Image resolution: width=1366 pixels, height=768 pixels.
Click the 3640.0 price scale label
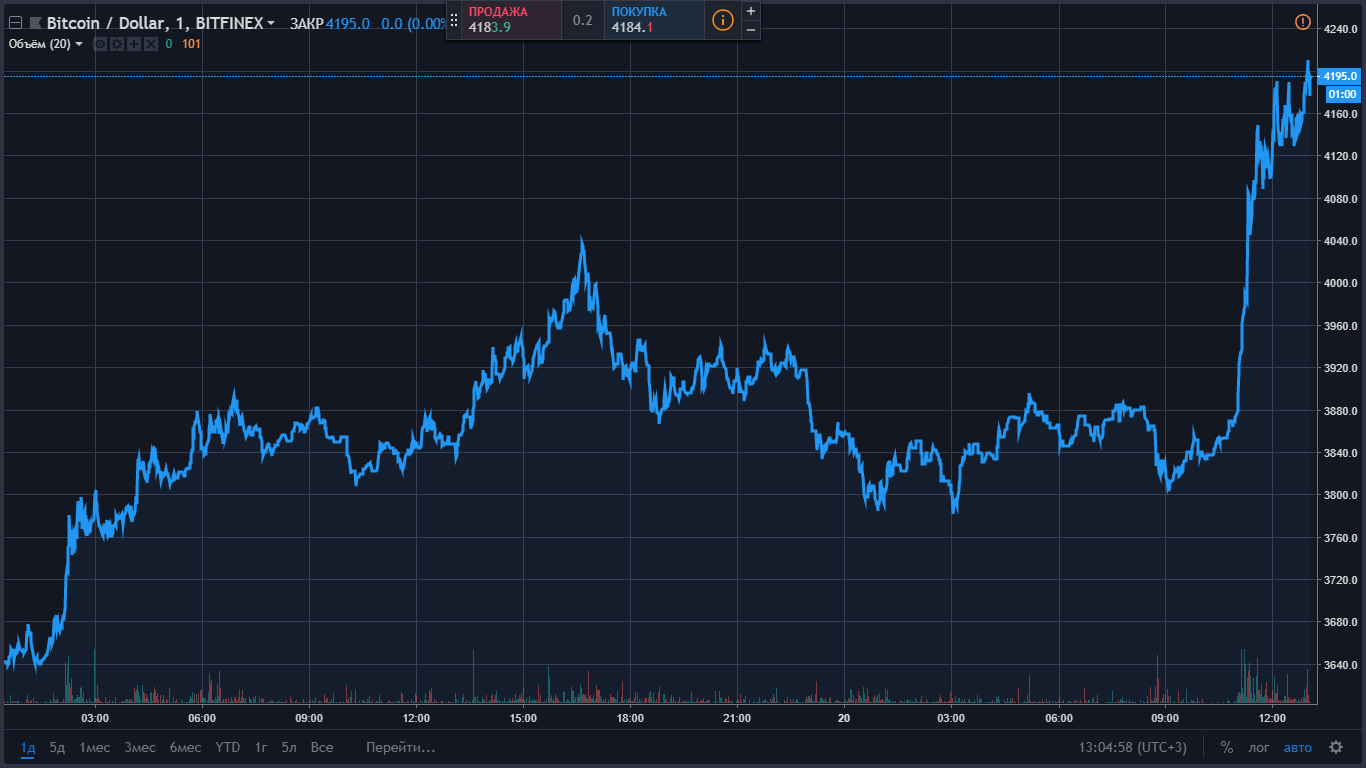point(1340,666)
